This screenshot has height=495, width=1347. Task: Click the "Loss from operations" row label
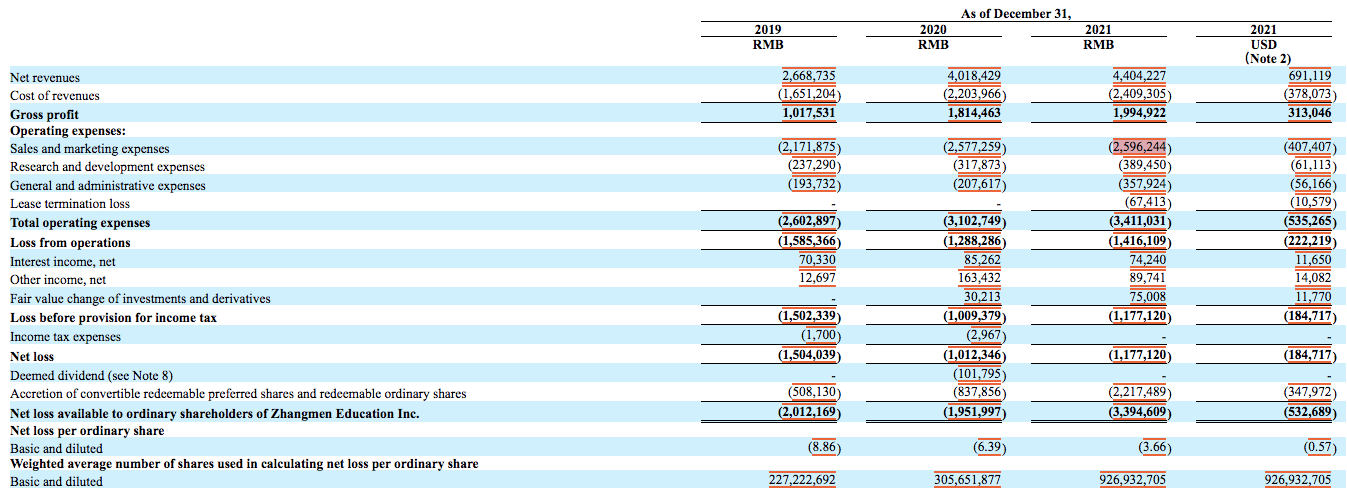point(70,242)
